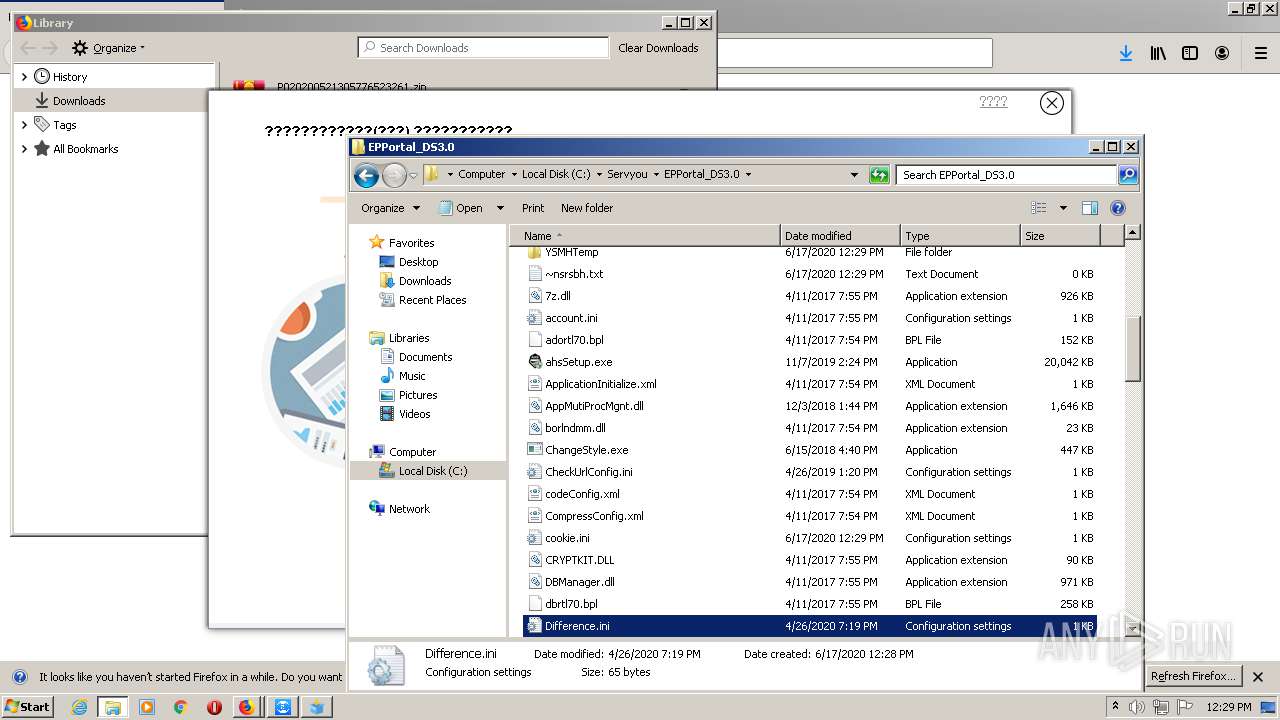
Task: Click the Search EPPortal_DS3.0 field
Action: [1006, 175]
